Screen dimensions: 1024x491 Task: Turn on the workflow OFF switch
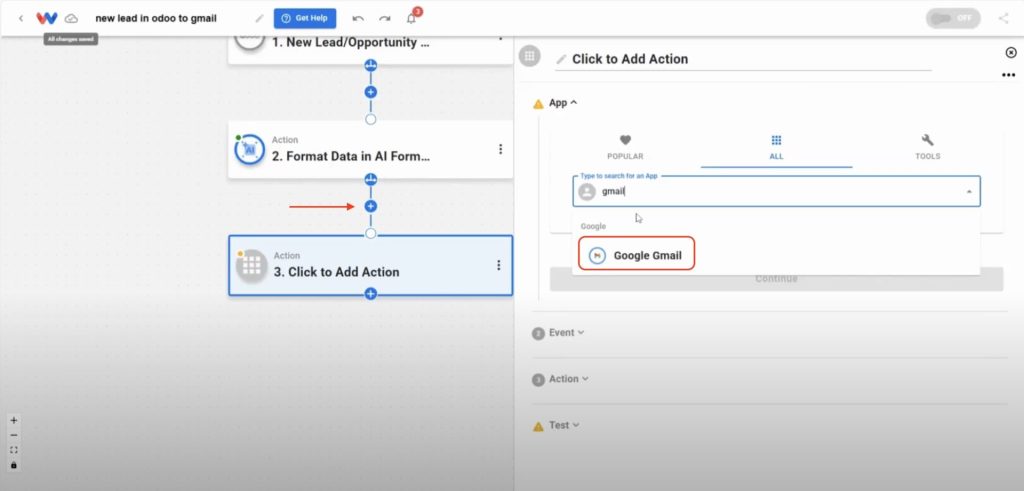tap(953, 18)
